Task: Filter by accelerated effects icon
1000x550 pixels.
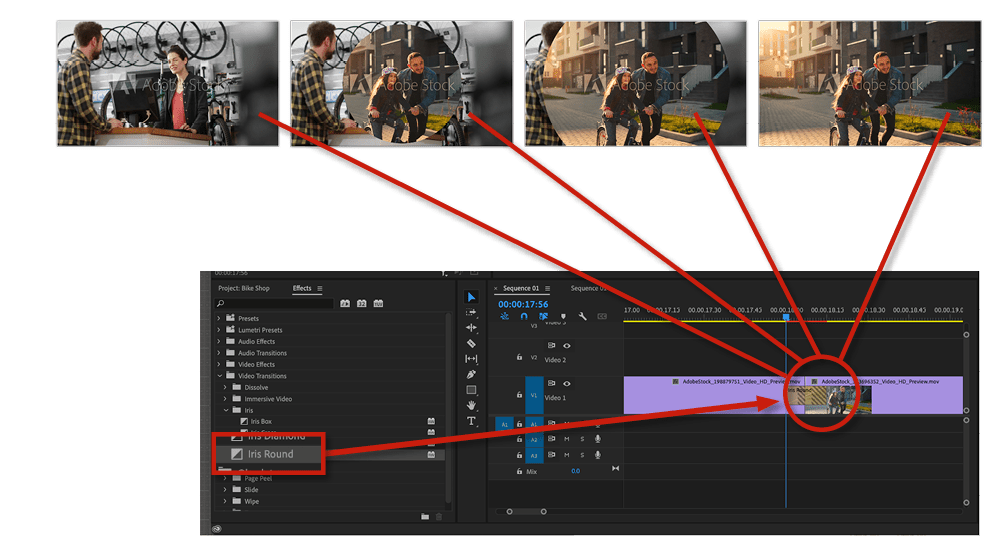Action: point(345,304)
